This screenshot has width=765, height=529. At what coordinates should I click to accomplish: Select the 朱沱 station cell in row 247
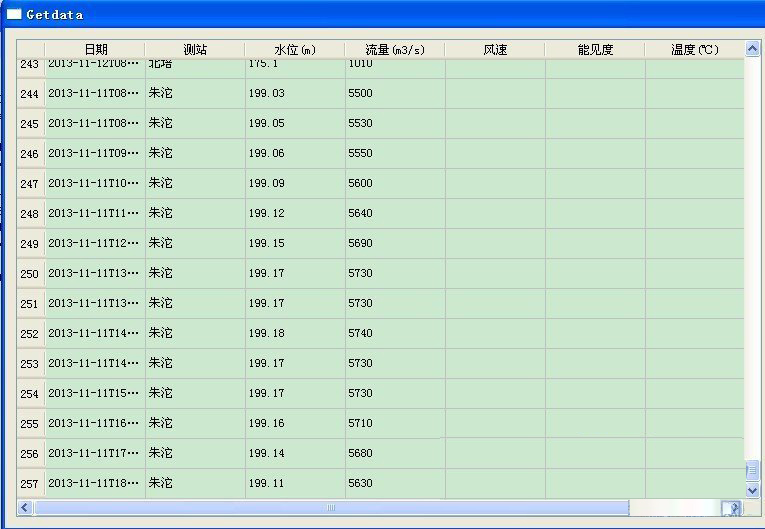(x=195, y=184)
